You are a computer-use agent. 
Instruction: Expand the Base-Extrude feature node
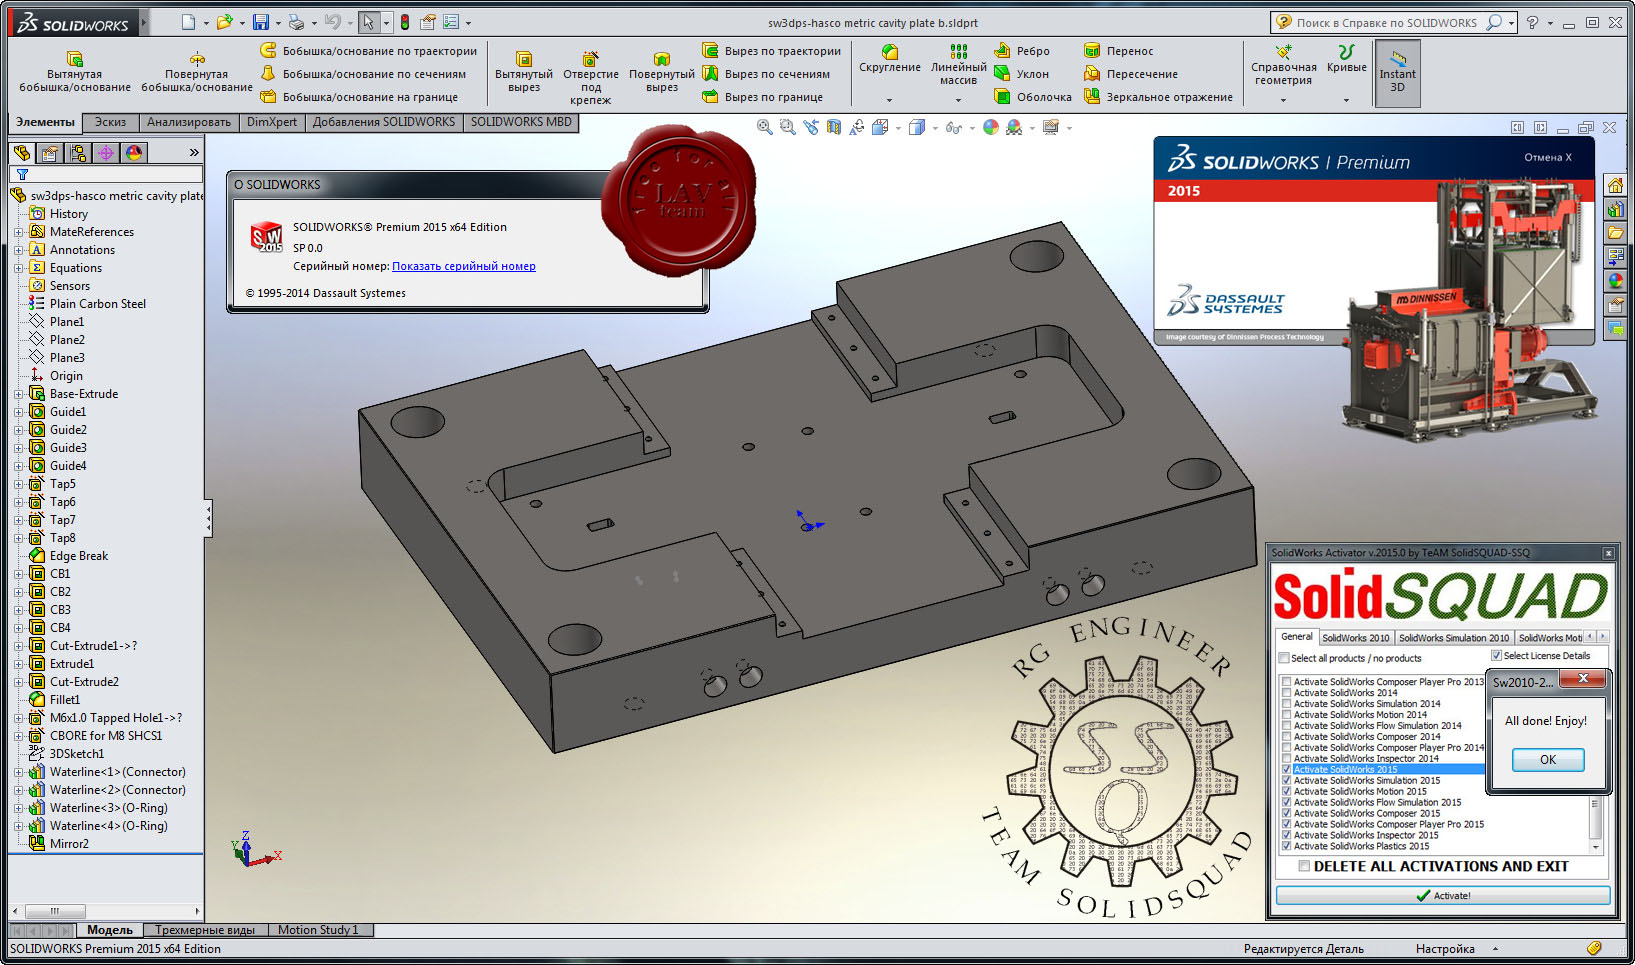18,394
